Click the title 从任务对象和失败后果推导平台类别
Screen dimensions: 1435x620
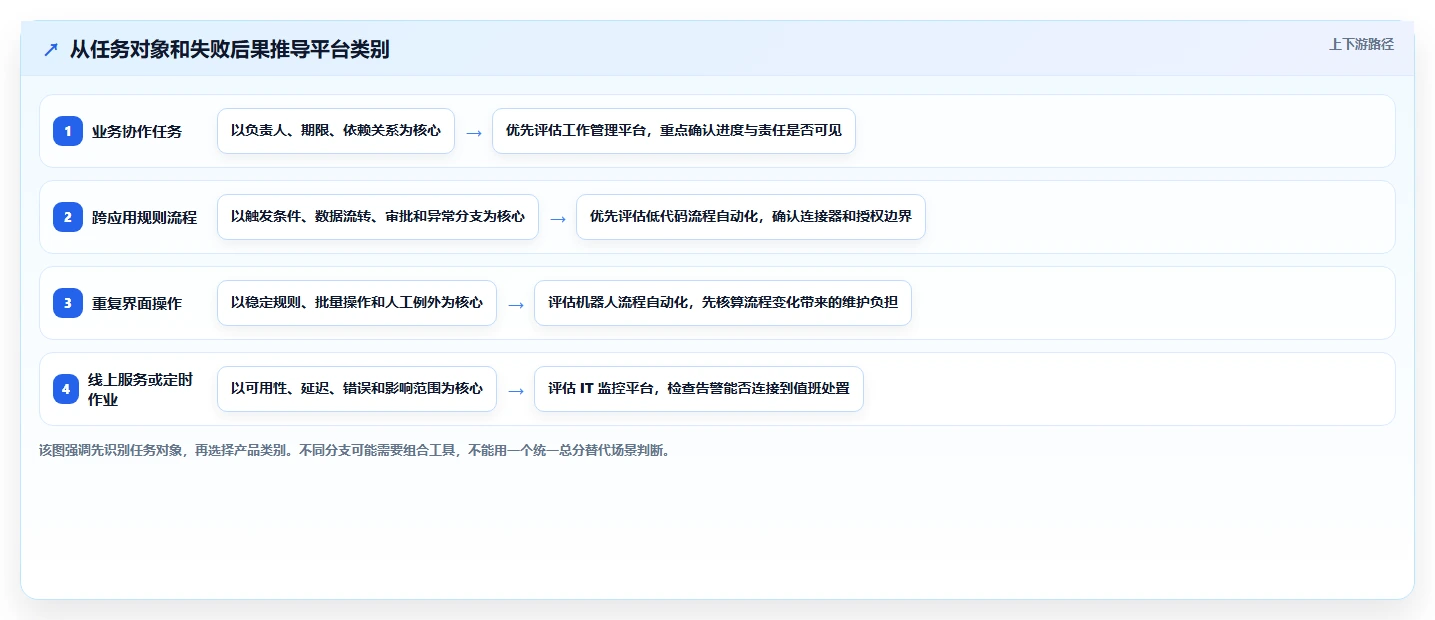tap(230, 50)
